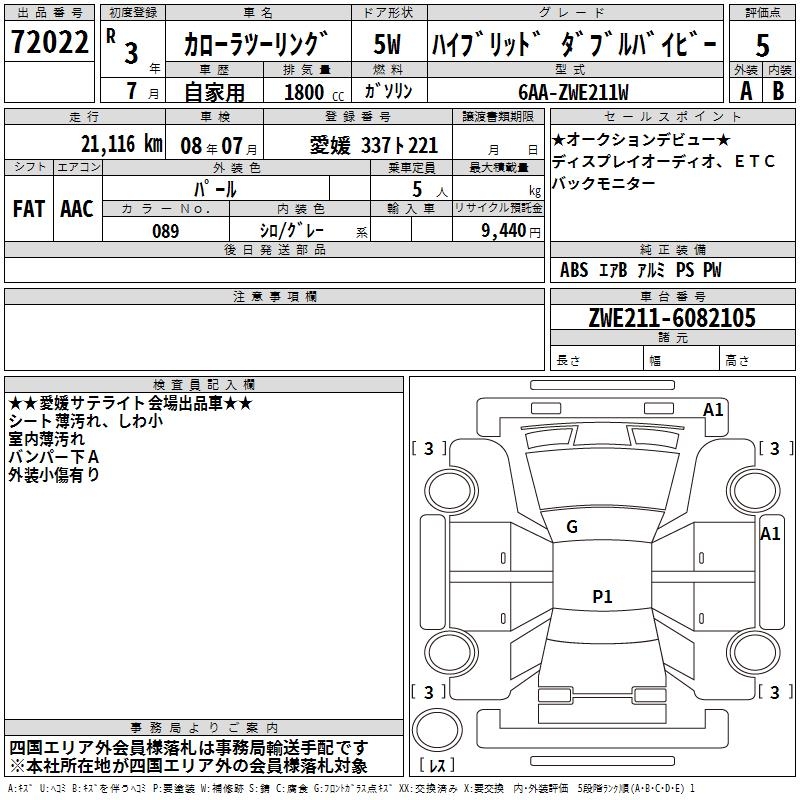The height and width of the screenshot is (800, 800).
Task: Select the recycle deposit 9,440円
Action: (511, 231)
